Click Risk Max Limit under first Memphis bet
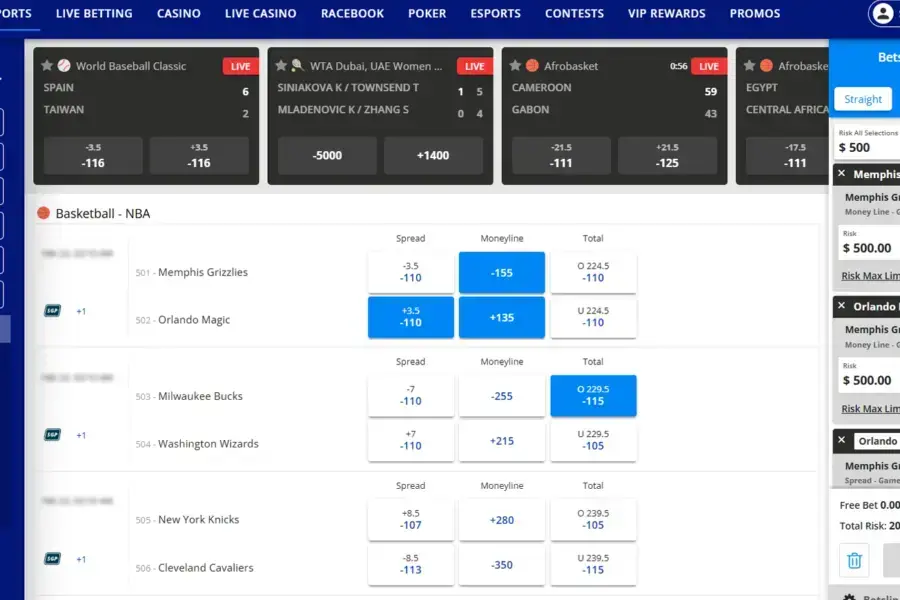900x600 pixels. pos(870,276)
